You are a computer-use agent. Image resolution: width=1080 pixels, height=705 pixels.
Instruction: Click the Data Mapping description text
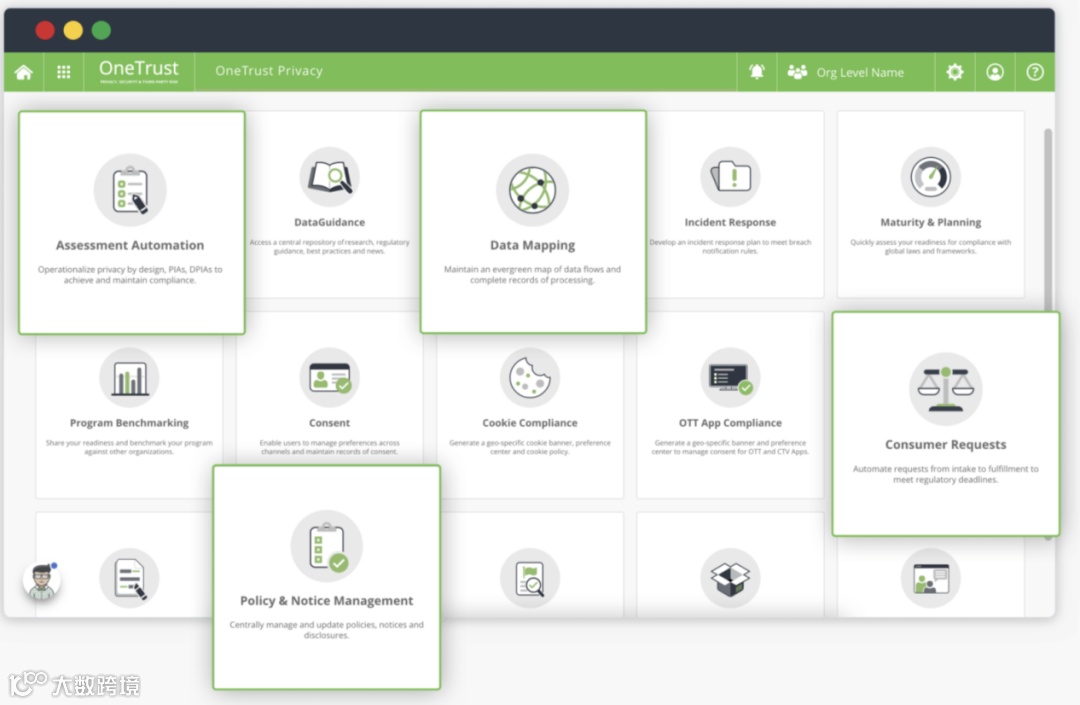[x=532, y=275]
